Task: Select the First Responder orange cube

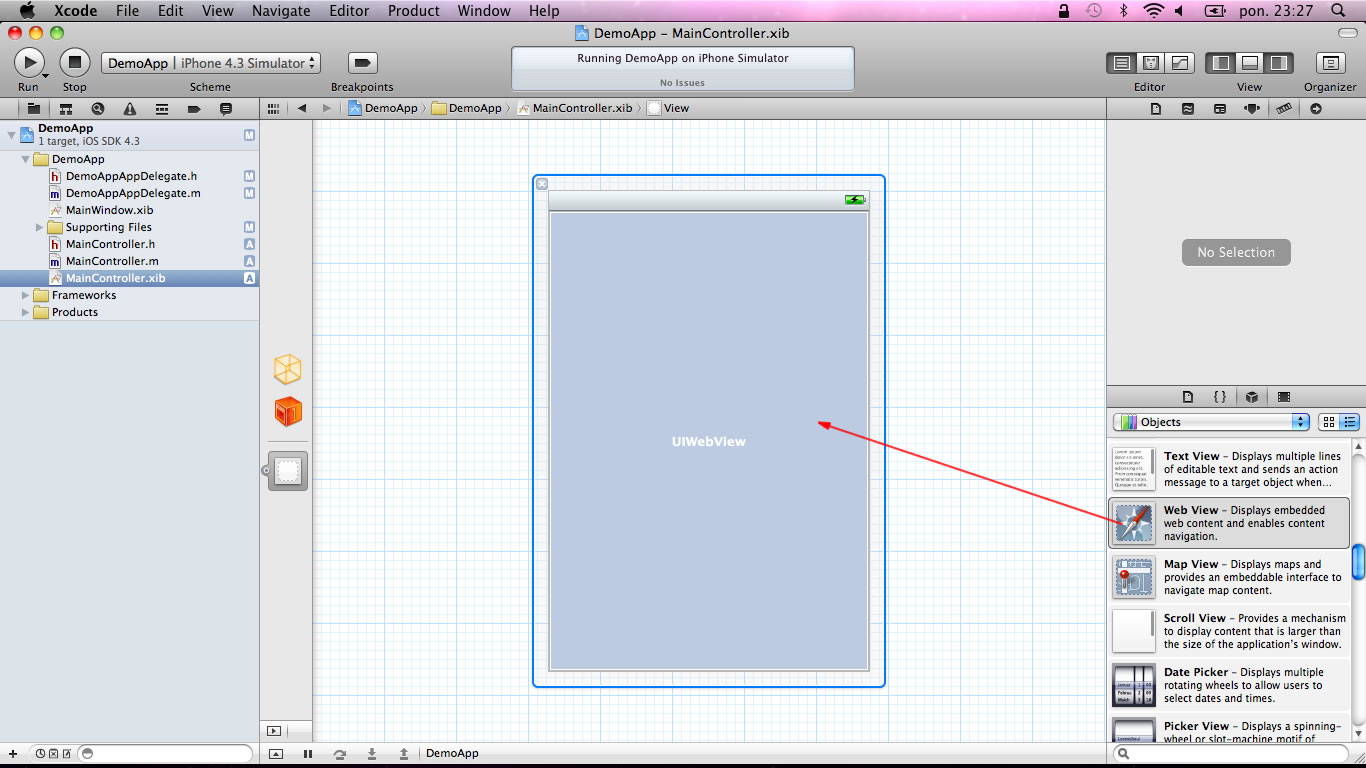Action: (x=288, y=412)
